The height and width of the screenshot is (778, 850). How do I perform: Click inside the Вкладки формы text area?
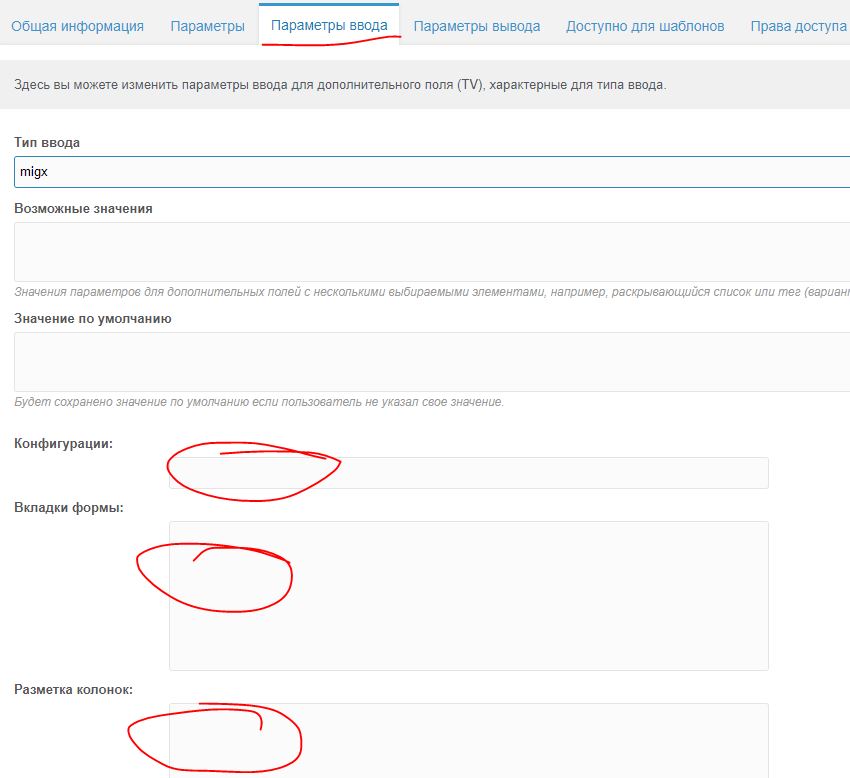[469, 596]
